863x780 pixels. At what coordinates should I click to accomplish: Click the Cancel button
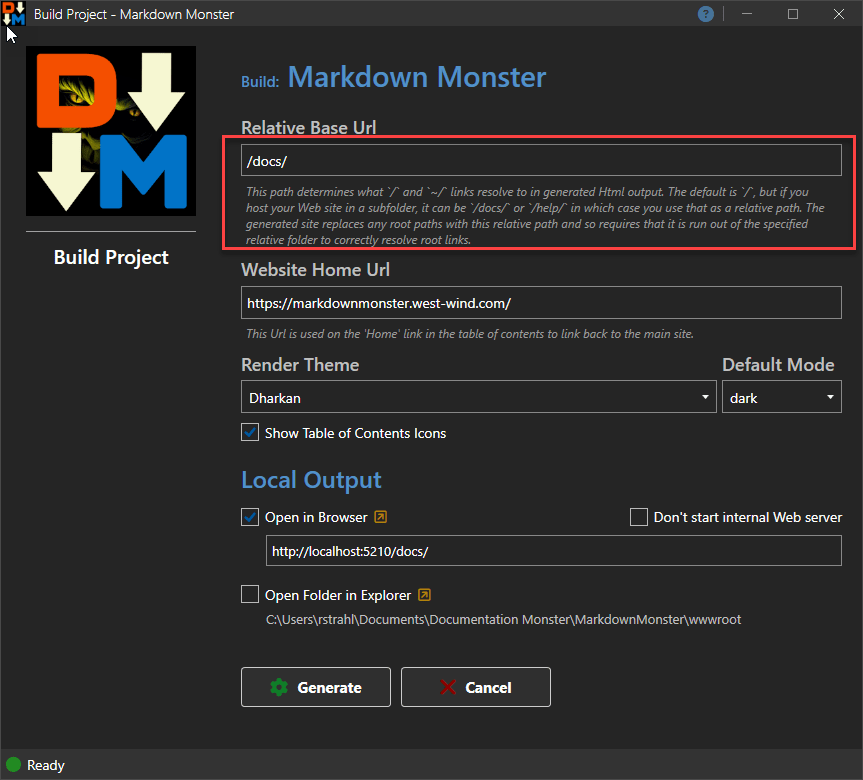[x=475, y=687]
